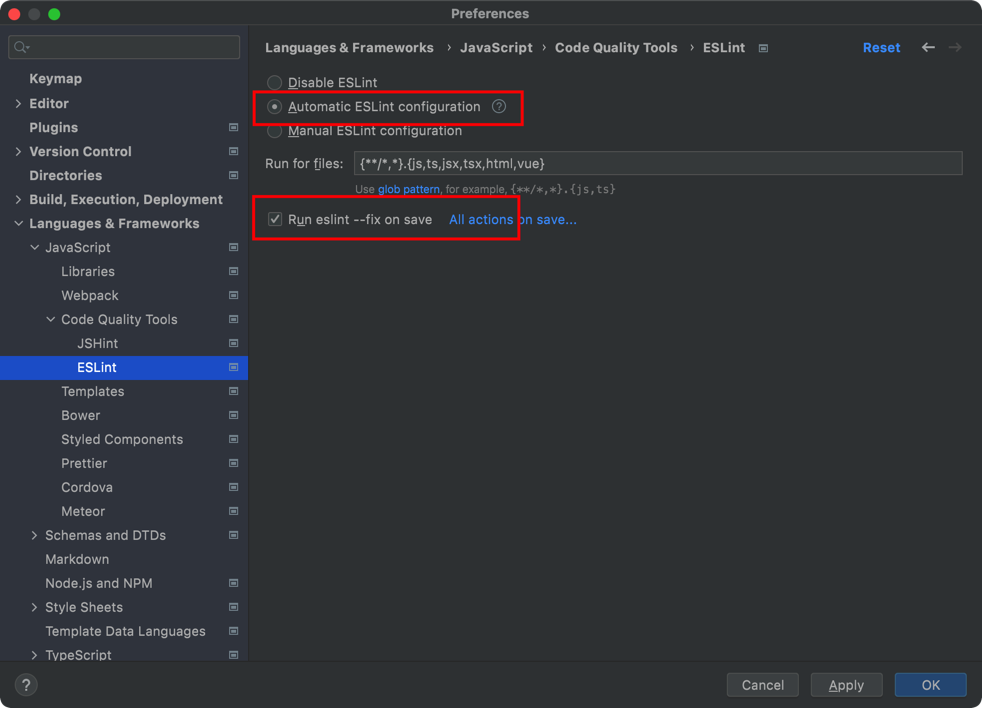Image resolution: width=982 pixels, height=708 pixels.
Task: Go back using the left arrow icon
Action: 928,48
